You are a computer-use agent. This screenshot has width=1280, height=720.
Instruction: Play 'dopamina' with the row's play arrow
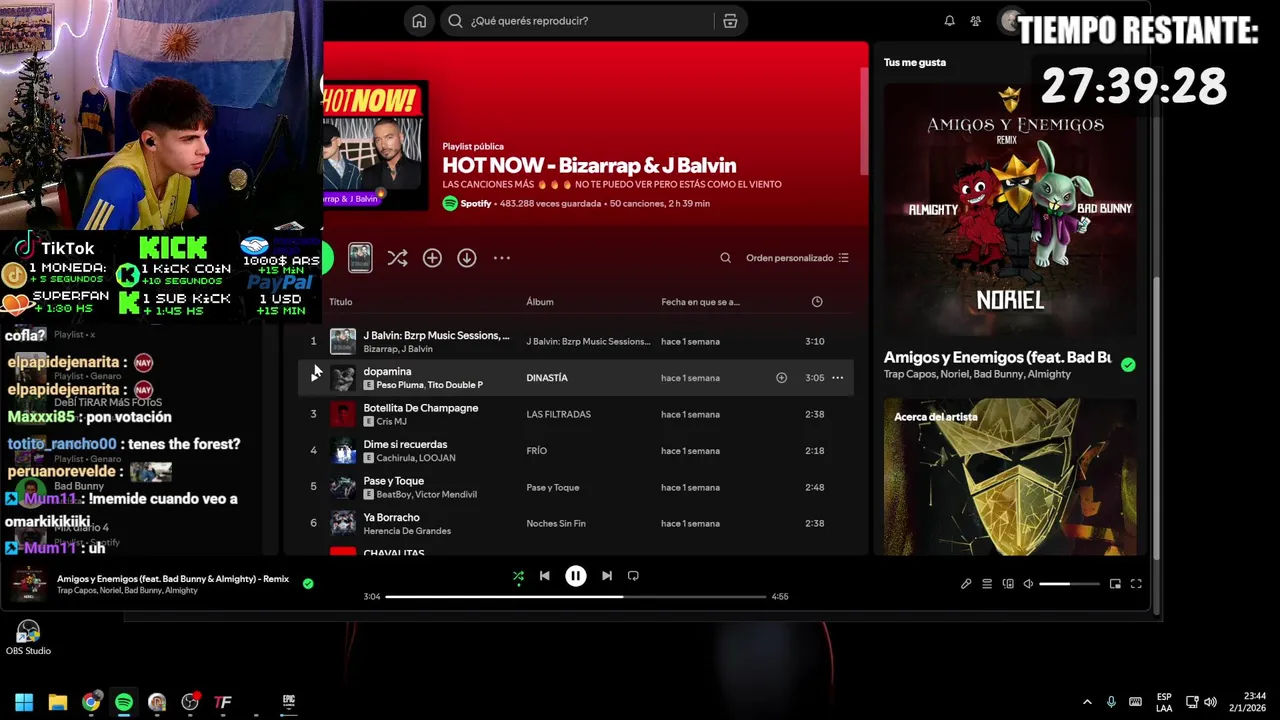[315, 377]
